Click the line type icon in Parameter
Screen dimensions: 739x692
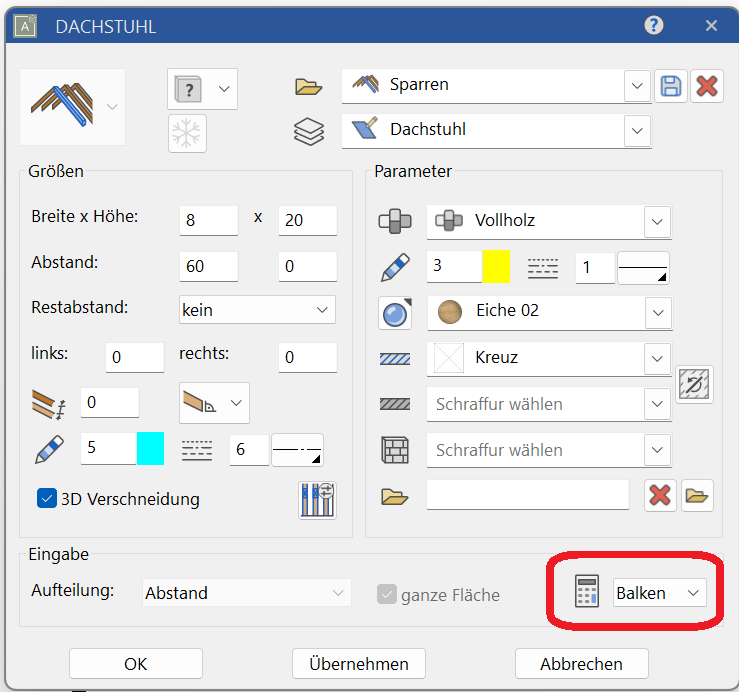543,268
